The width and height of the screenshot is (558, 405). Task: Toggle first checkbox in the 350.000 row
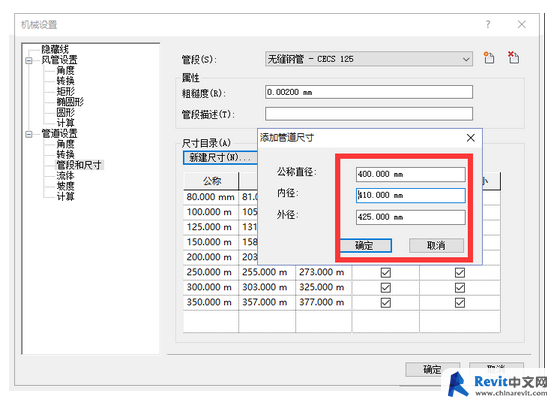coord(386,303)
